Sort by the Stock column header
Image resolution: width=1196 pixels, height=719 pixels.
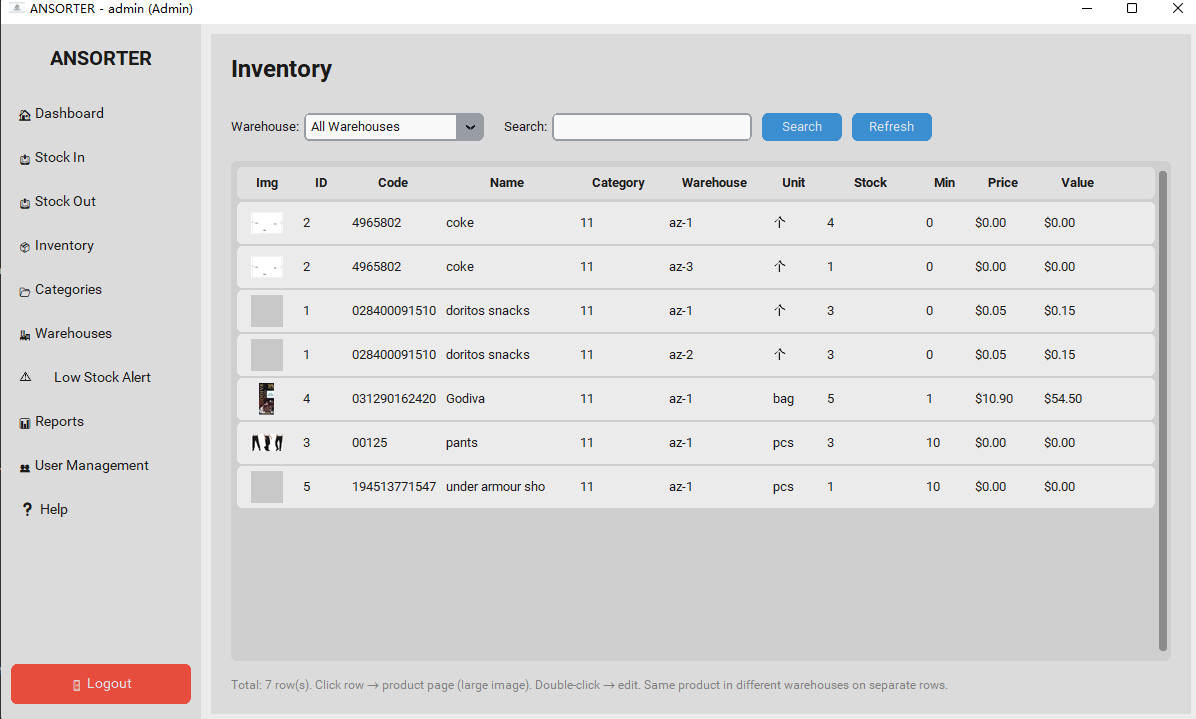tap(870, 183)
